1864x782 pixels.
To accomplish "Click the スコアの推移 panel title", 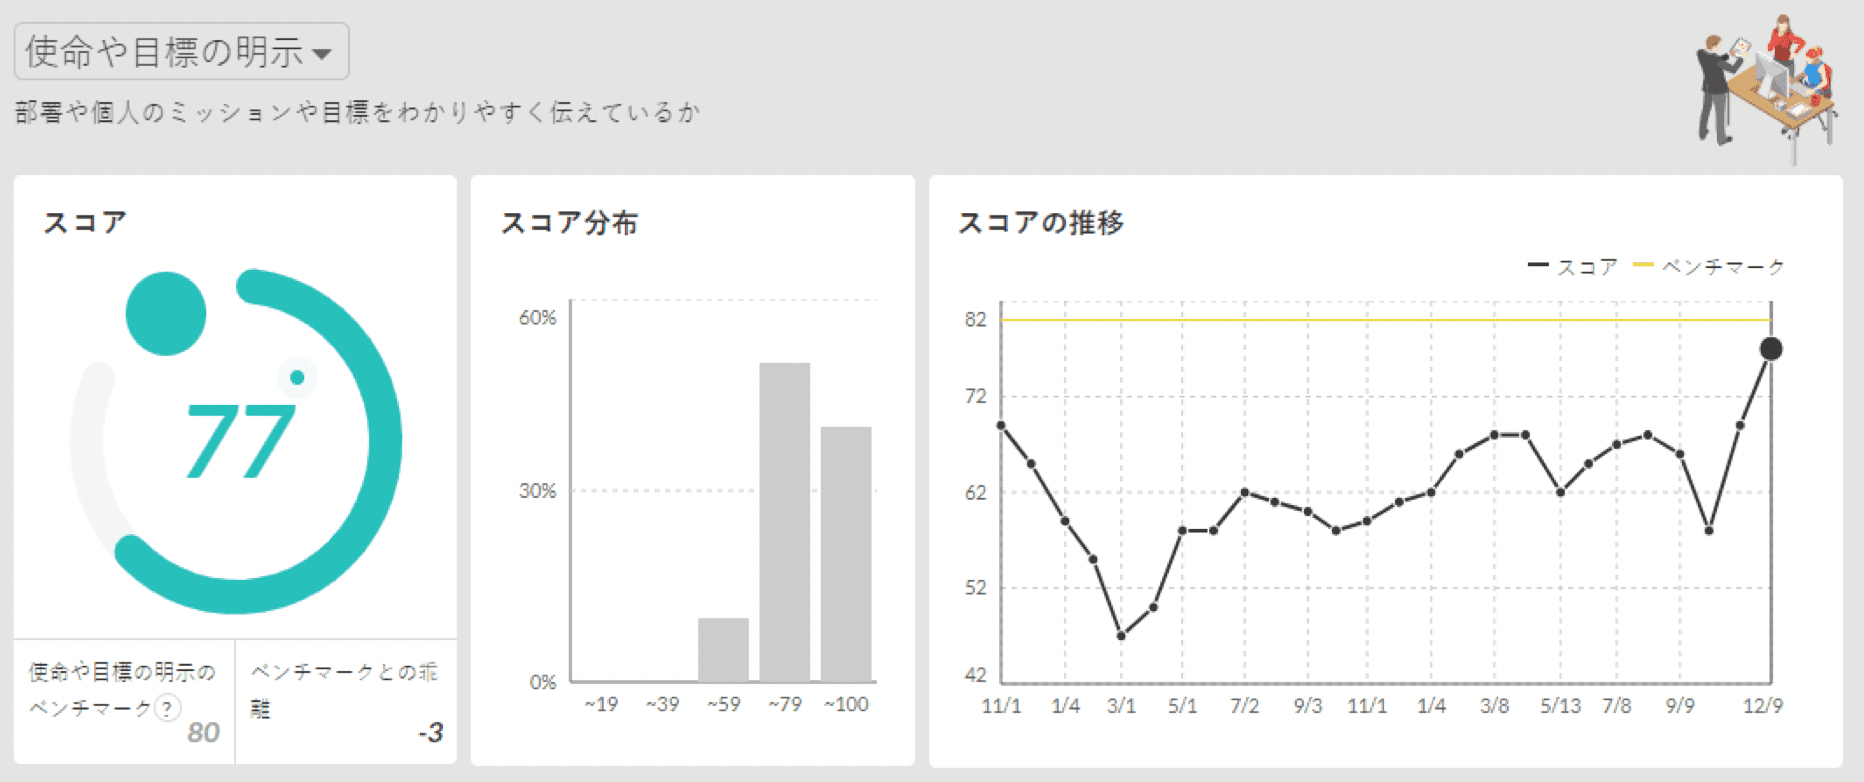I will pos(1040,222).
